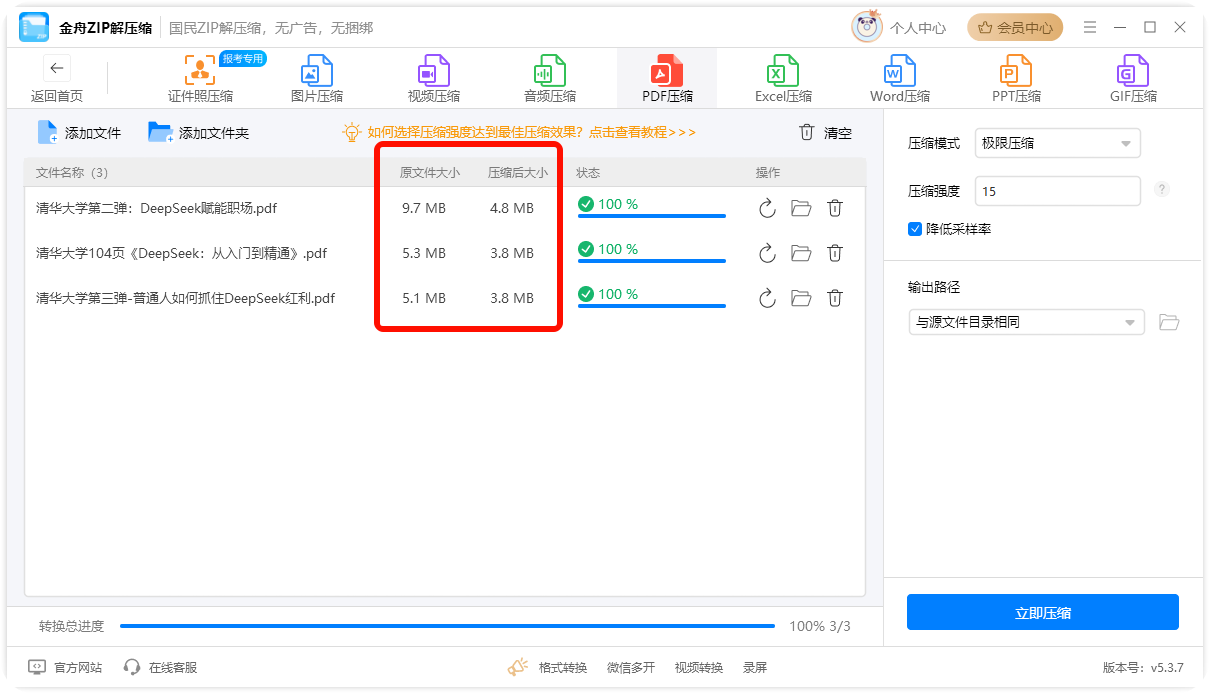Open the GIF compression tool (GIF压缩)
1210x694 pixels.
click(1133, 79)
